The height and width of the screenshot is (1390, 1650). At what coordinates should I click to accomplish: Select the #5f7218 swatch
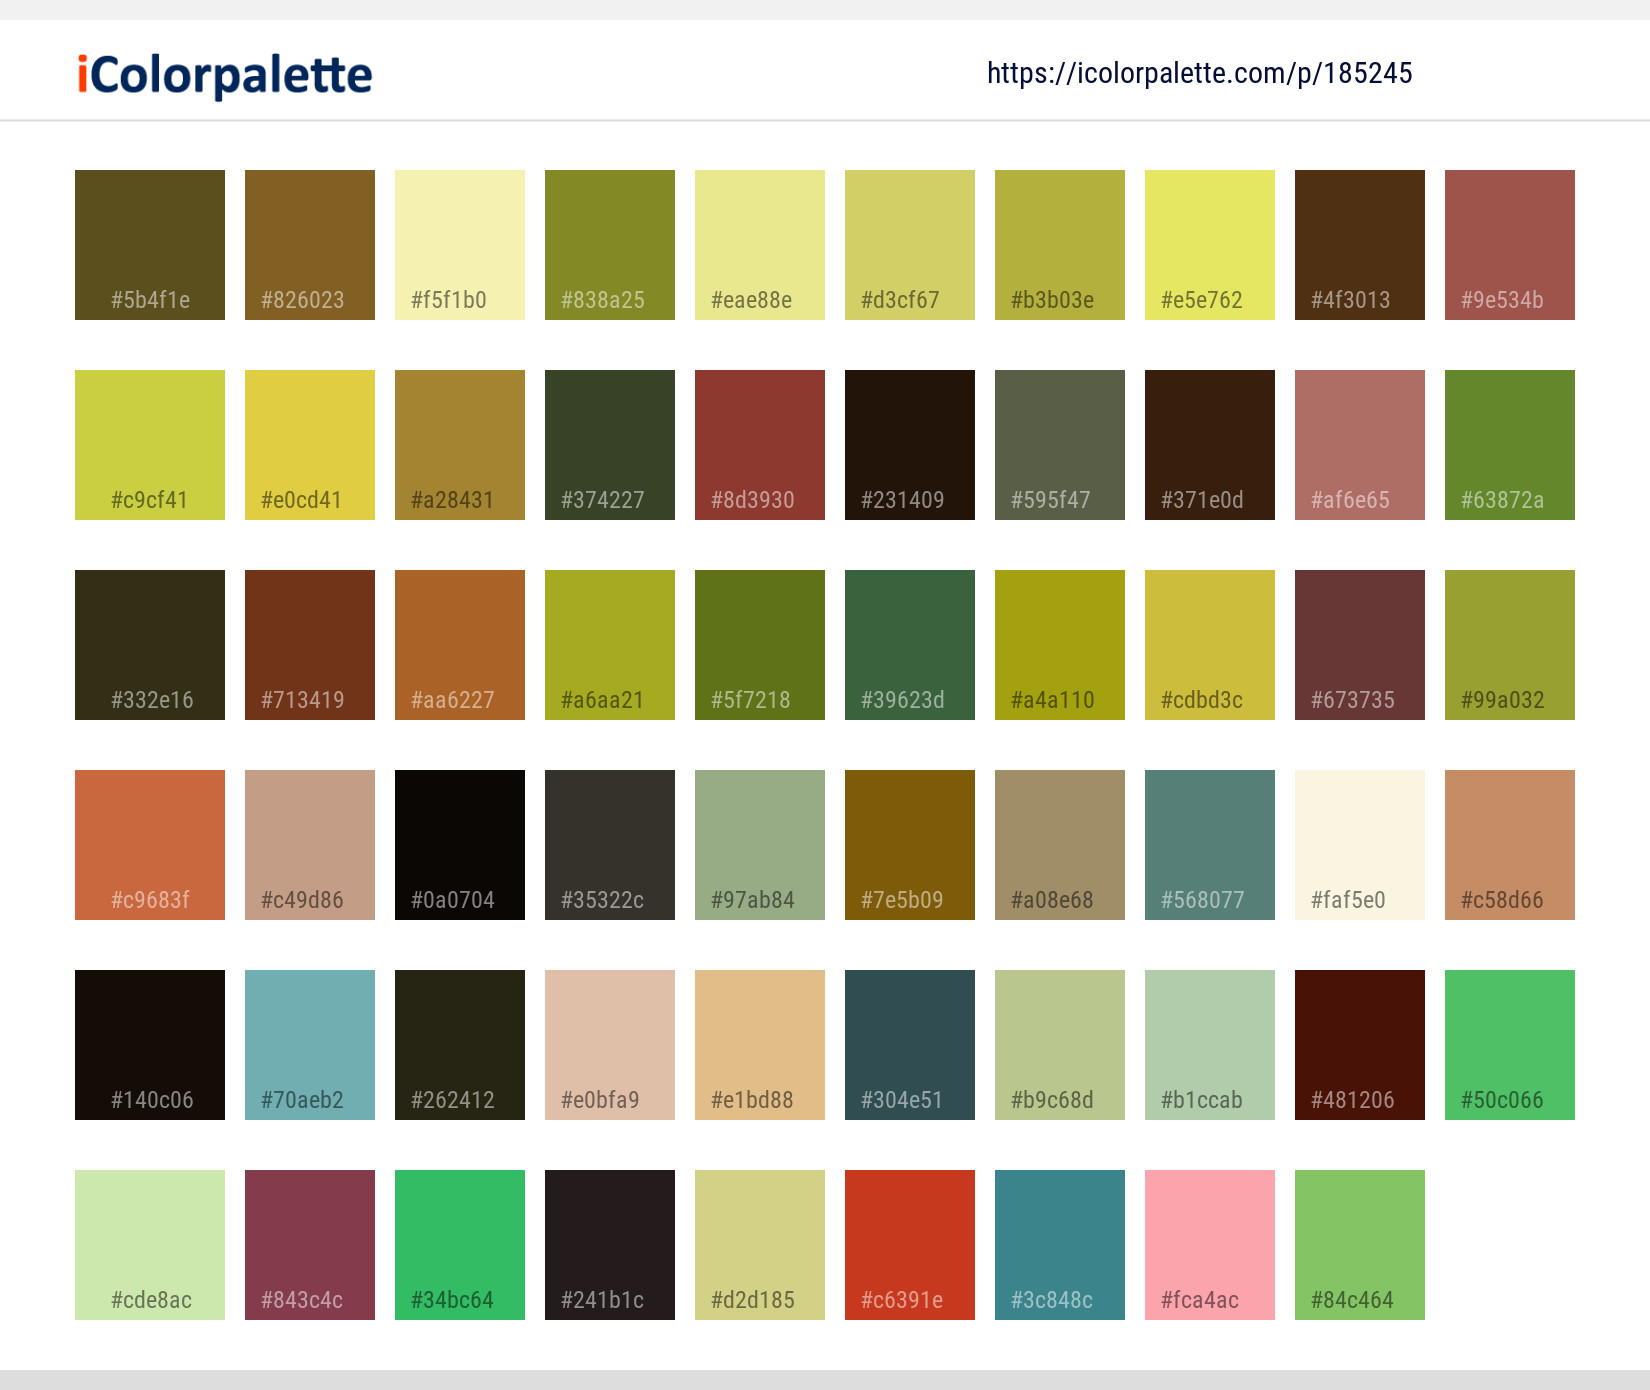(x=760, y=645)
